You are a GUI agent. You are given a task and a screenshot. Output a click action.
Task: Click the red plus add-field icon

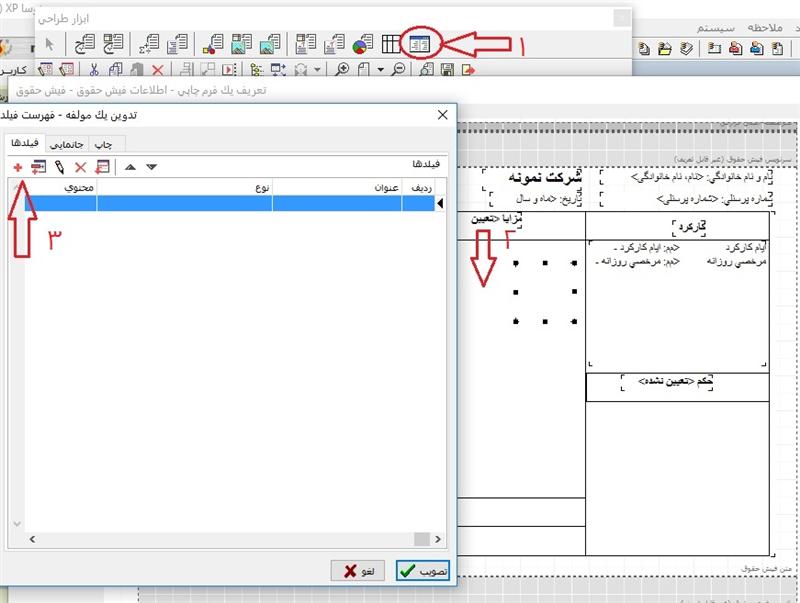pyautogui.click(x=18, y=167)
